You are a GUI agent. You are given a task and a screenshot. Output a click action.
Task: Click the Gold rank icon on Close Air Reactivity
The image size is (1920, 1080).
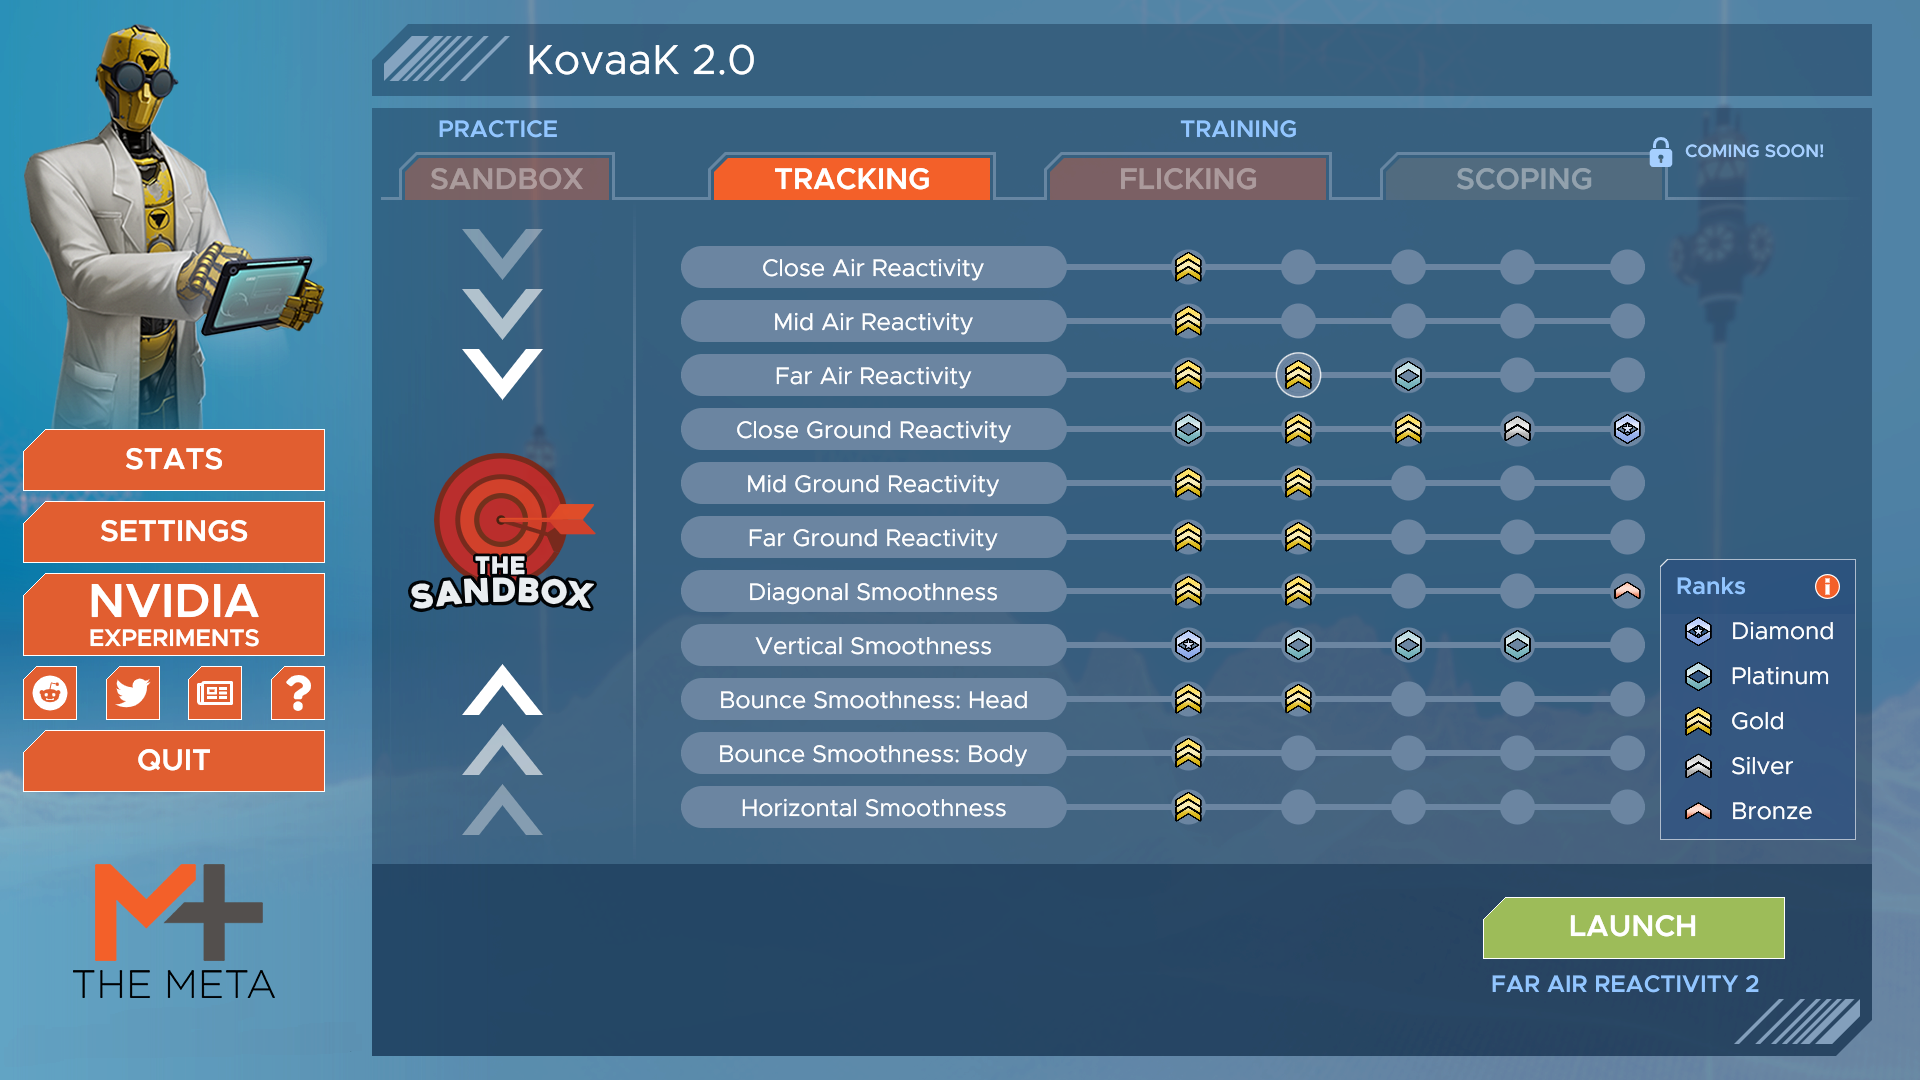pyautogui.click(x=1185, y=268)
